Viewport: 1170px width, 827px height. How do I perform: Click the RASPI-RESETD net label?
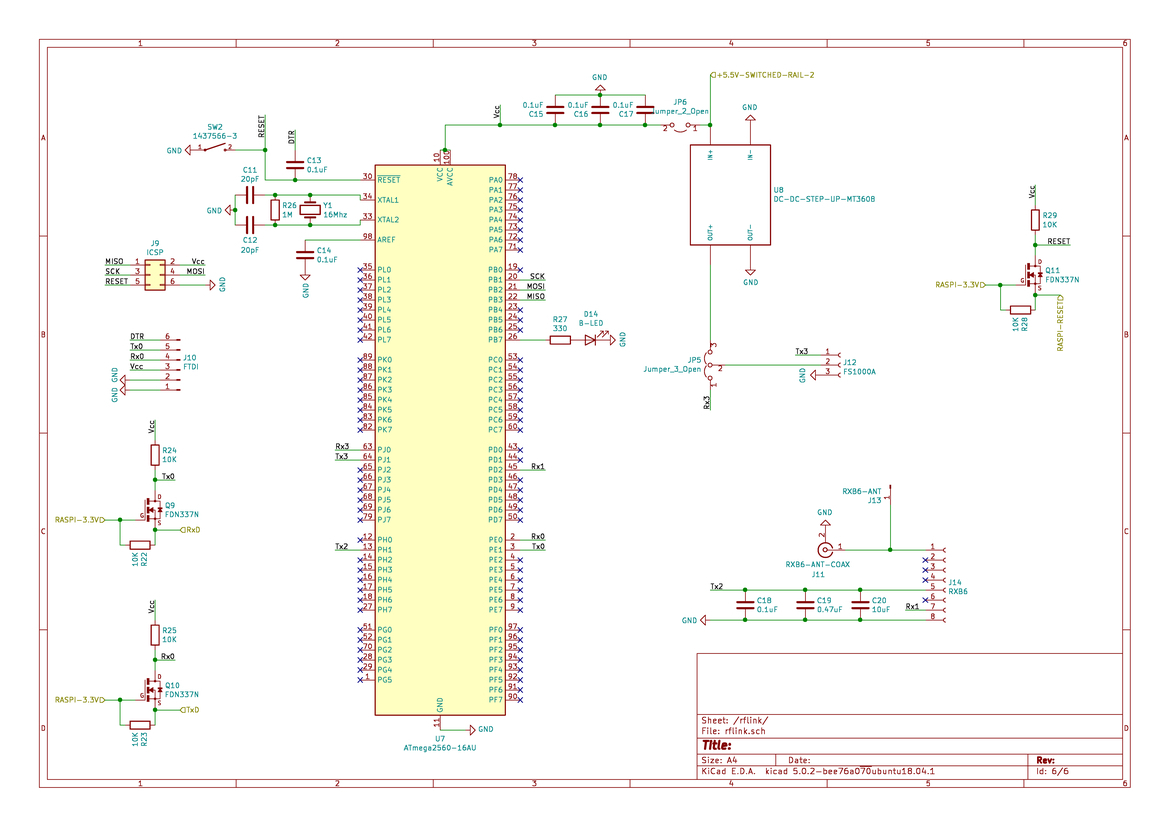coord(1060,323)
